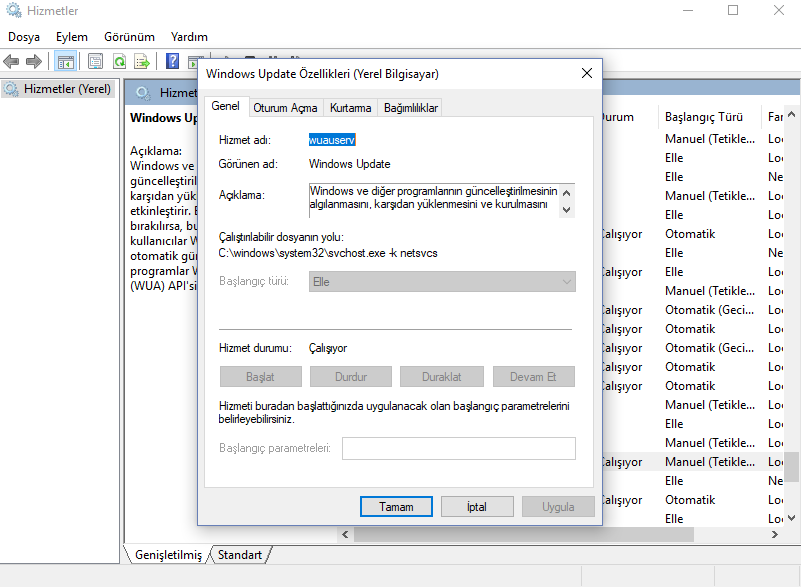Click the services list scroll-down arrow
This screenshot has height=587, width=801.
pos(791,518)
